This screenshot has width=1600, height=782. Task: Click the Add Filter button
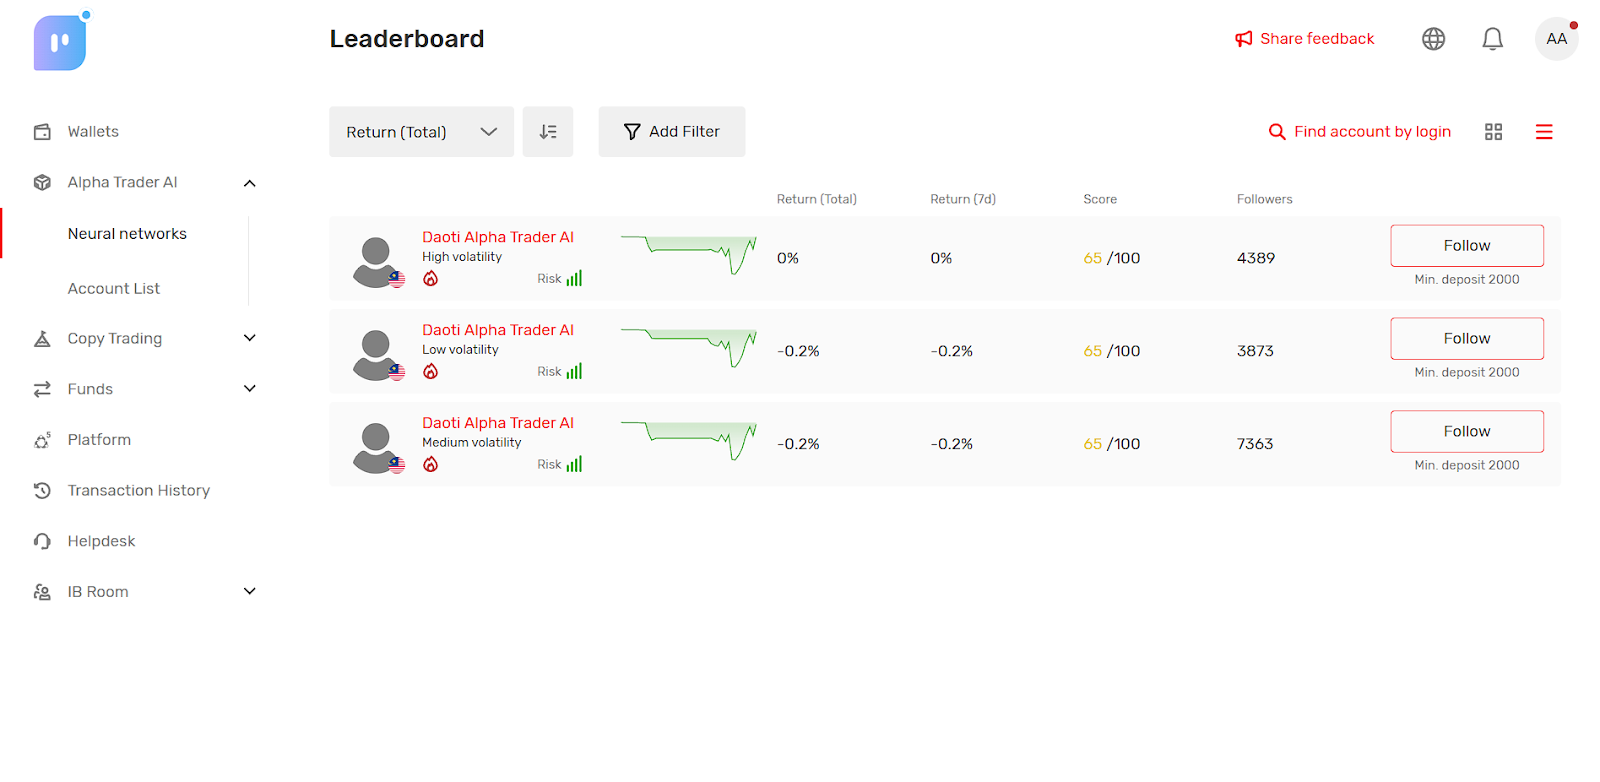coord(672,132)
